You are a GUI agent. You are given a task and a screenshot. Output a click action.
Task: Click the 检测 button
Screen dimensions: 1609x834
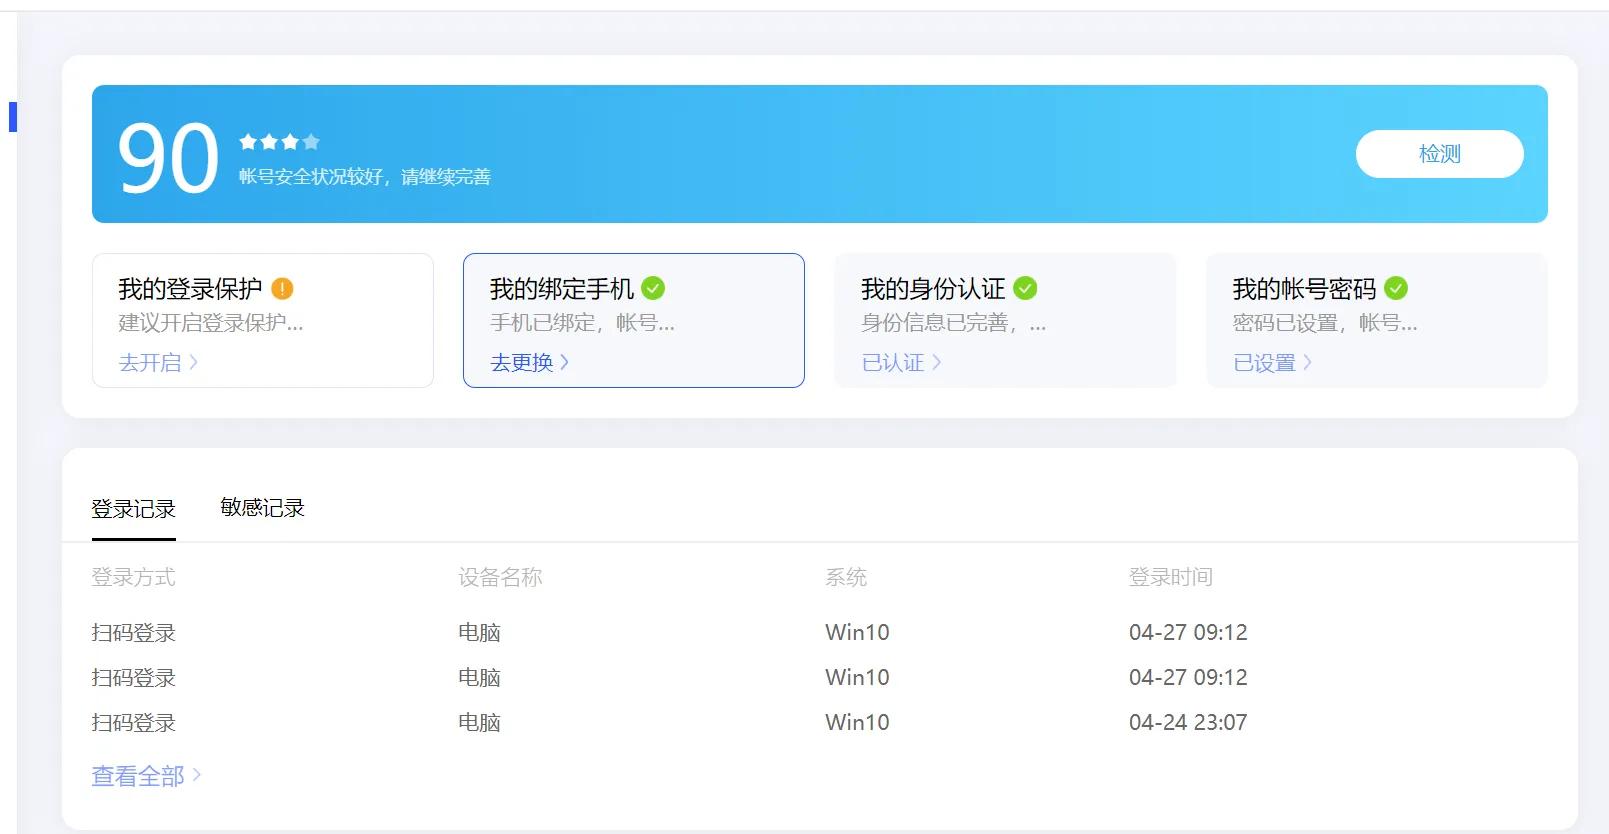coord(1439,154)
